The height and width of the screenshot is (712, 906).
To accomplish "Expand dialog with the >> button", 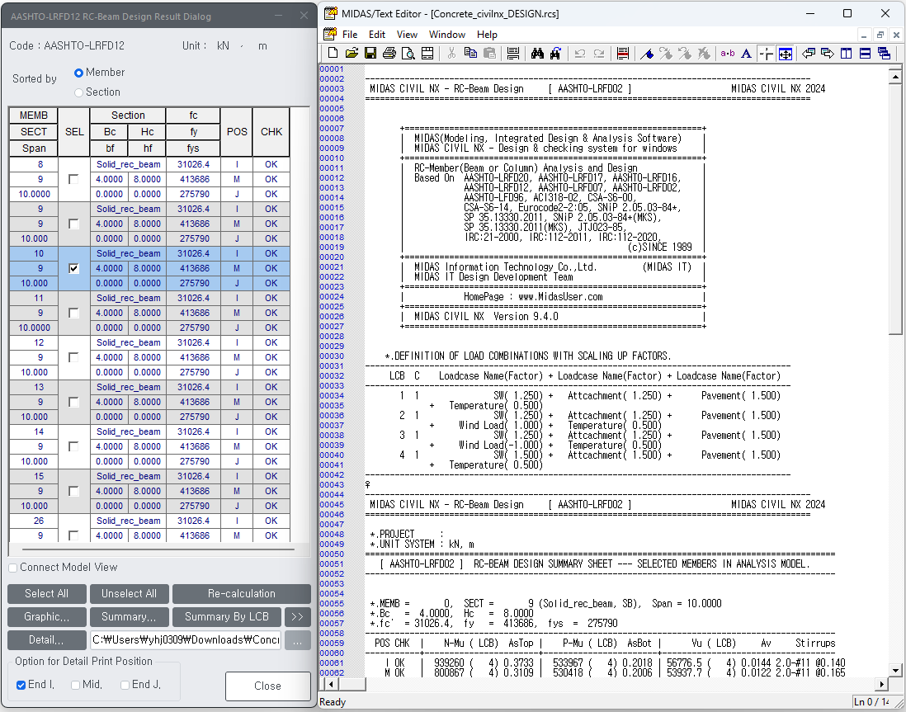I will pyautogui.click(x=298, y=617).
